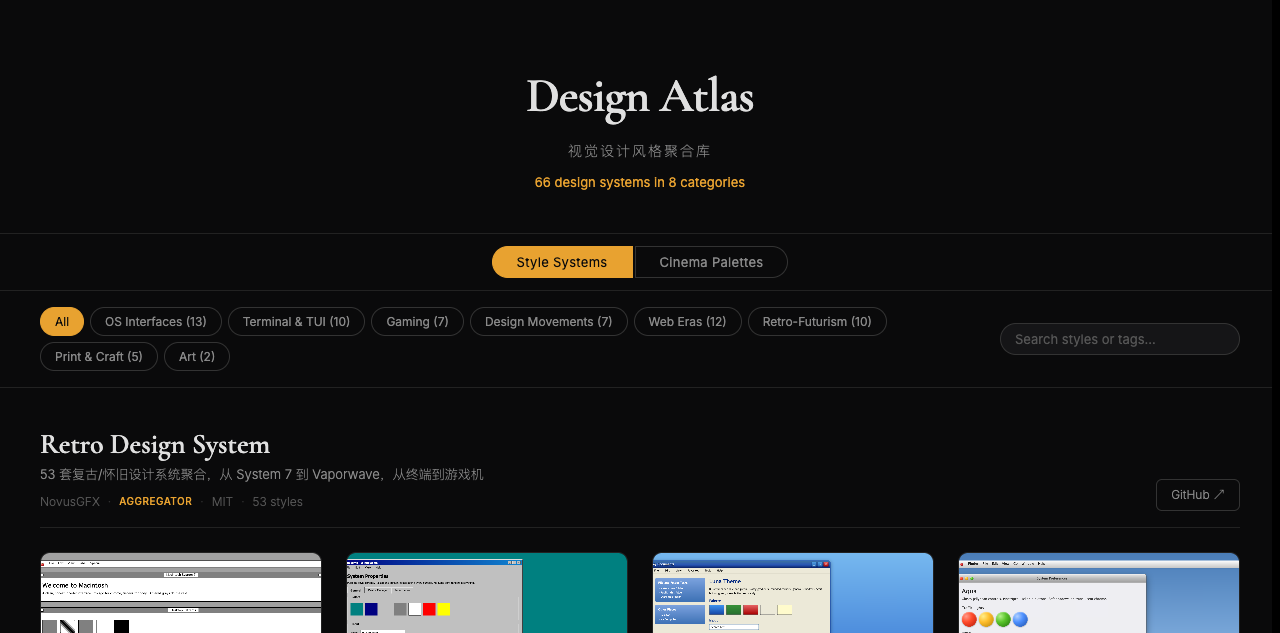Switch to the Cinema Palettes tab
This screenshot has width=1280, height=633.
(711, 262)
